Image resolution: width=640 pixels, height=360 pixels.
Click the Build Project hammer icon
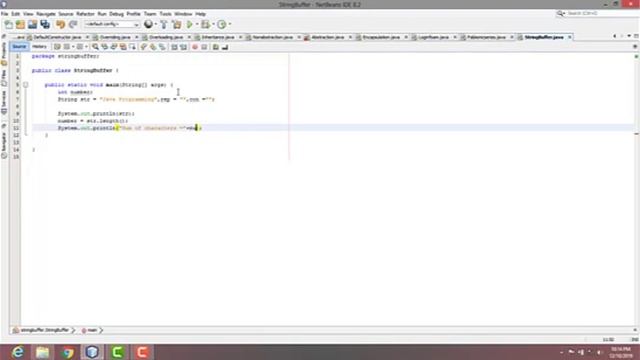tap(164, 24)
